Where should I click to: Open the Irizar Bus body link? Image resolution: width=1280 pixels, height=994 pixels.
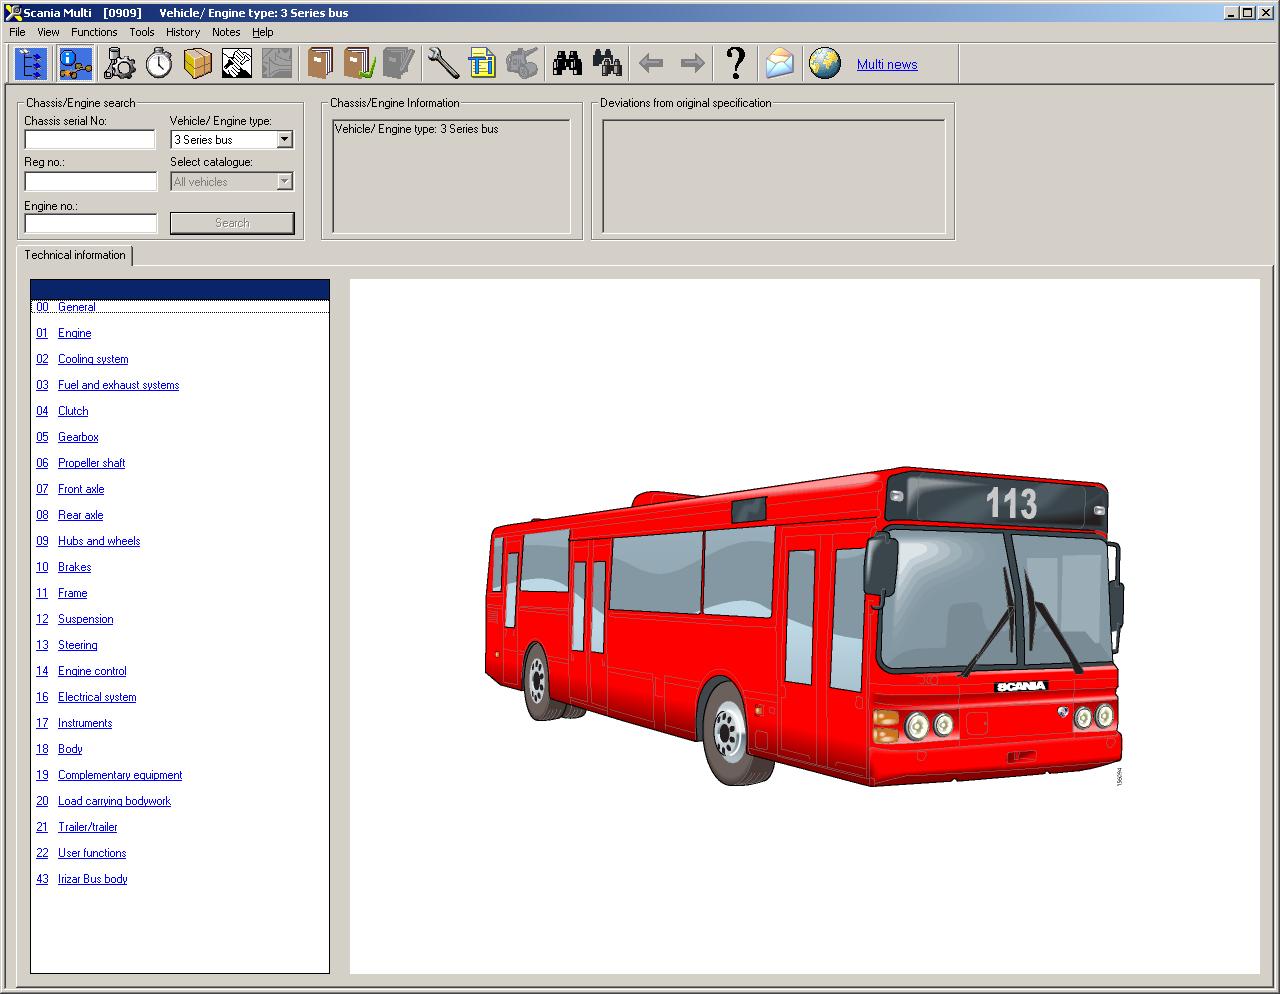click(x=92, y=879)
